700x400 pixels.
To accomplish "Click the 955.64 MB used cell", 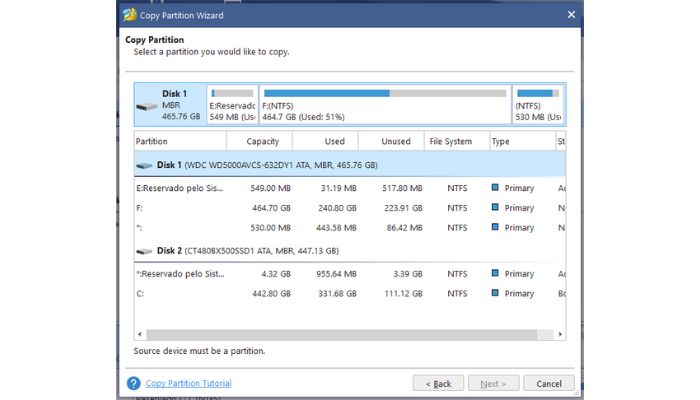I will click(x=336, y=274).
